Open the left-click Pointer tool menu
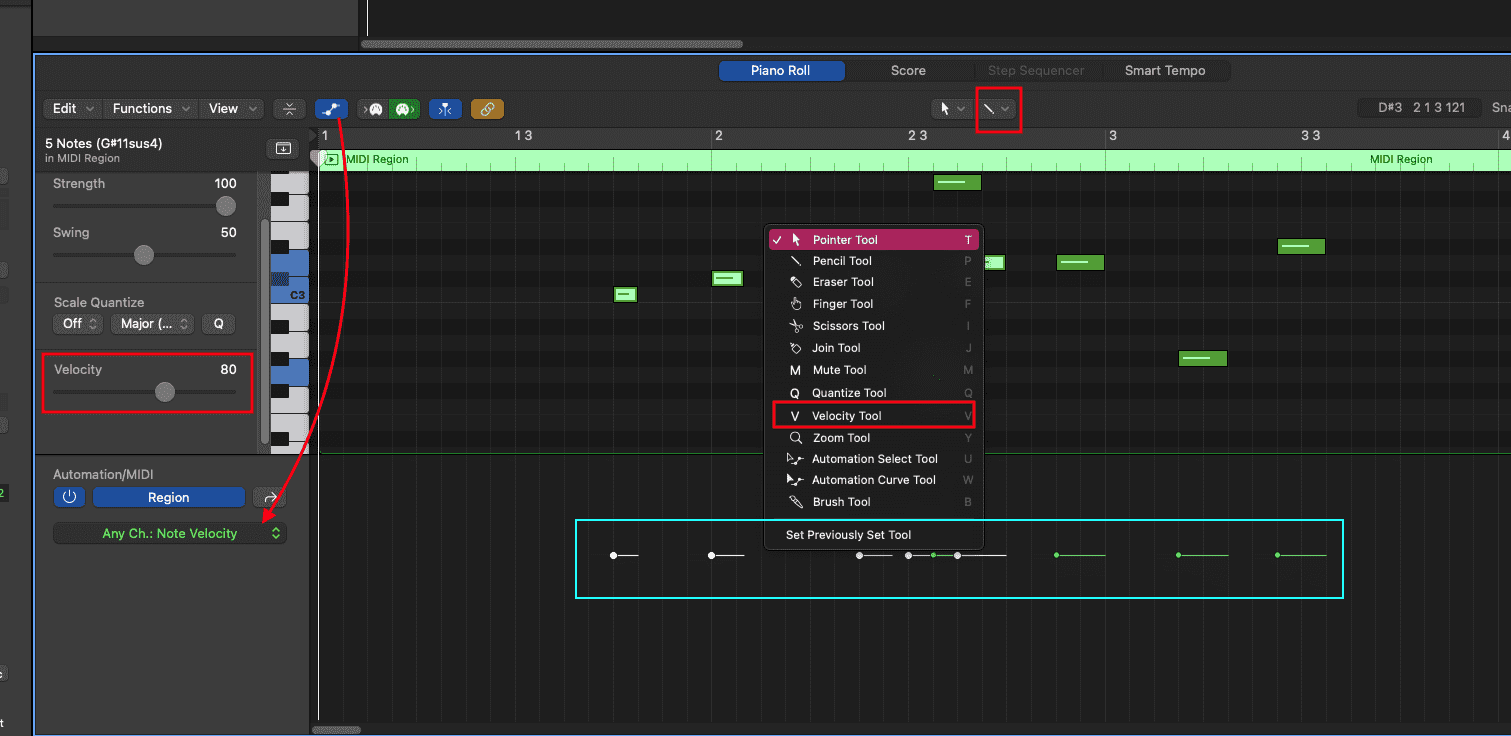The height and width of the screenshot is (736, 1511). point(950,109)
